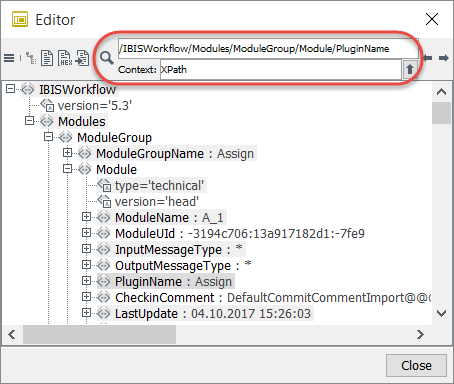Click the vertical scrollbar up arrow
Screen dimensions: 454x384
[x=442, y=91]
